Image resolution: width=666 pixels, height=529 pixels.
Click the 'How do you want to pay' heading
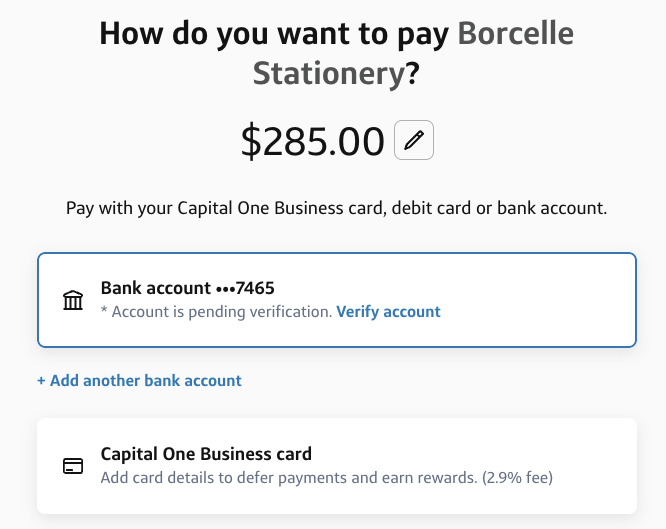tap(275, 33)
